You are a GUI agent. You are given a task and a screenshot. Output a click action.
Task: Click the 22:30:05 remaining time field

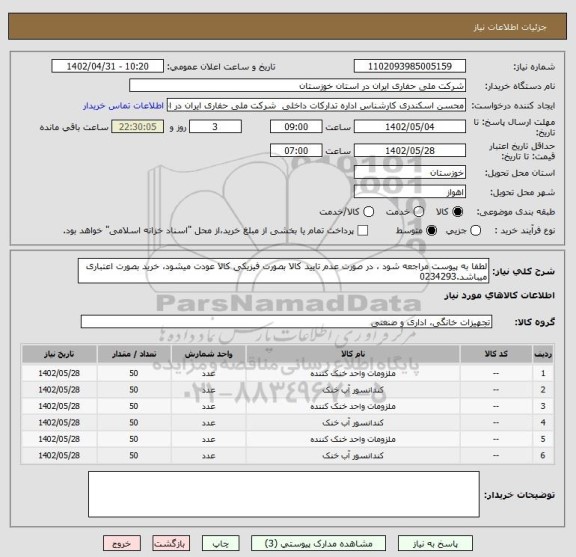138,127
